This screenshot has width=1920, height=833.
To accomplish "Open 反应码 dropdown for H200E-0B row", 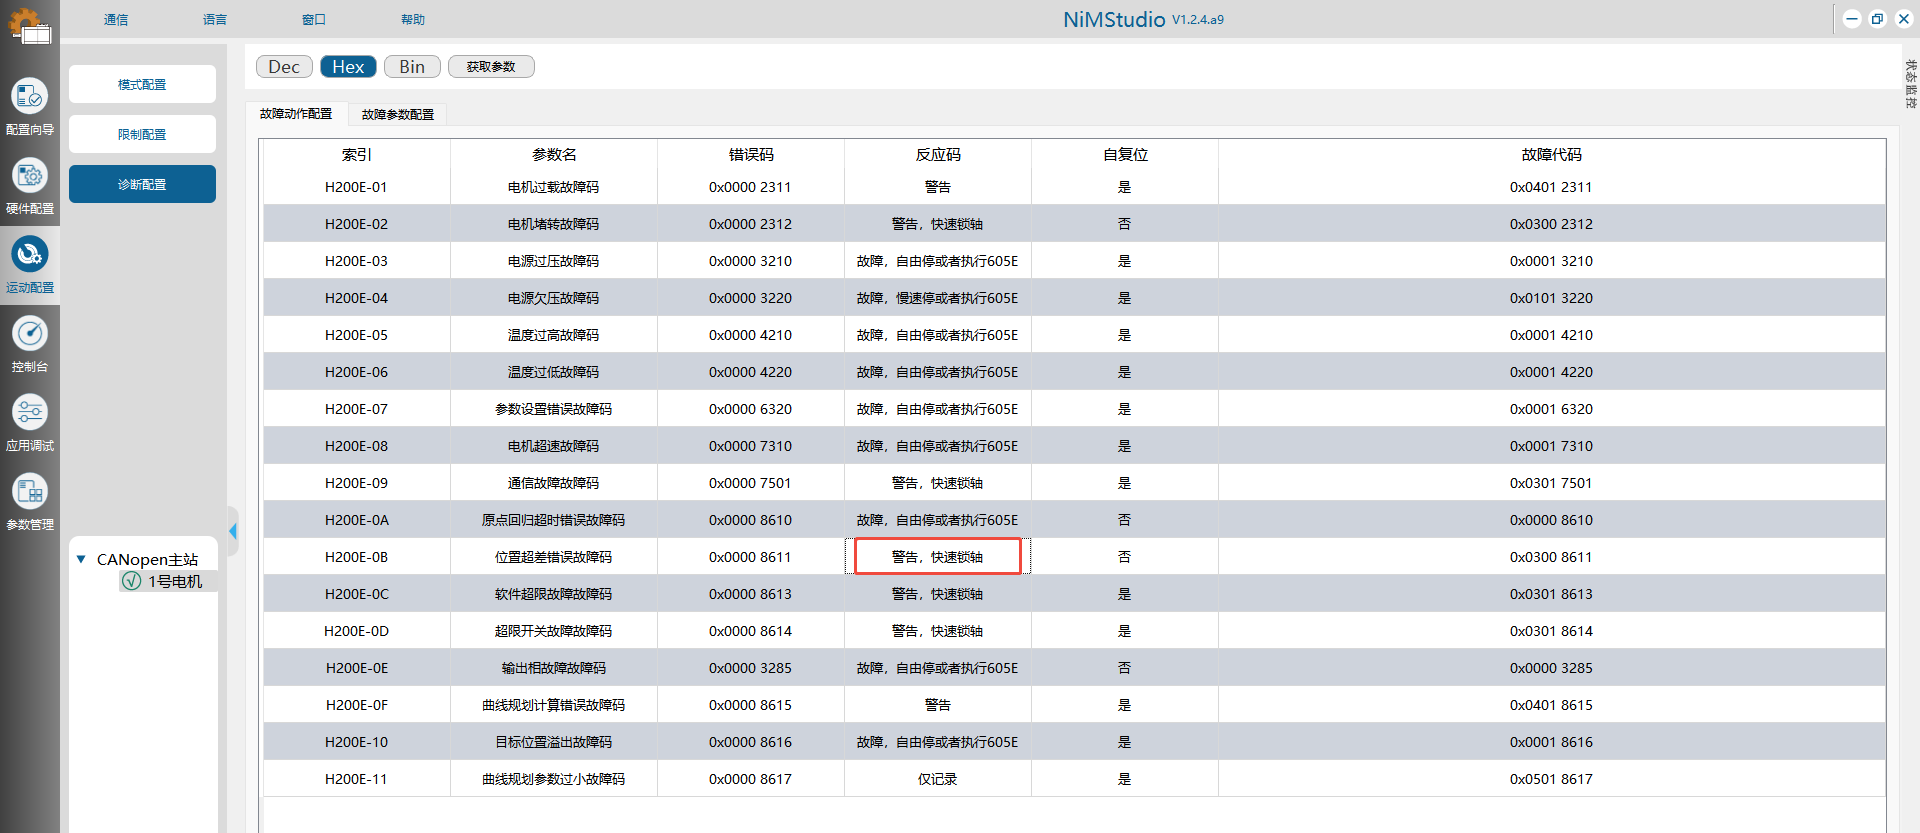I will pos(938,557).
